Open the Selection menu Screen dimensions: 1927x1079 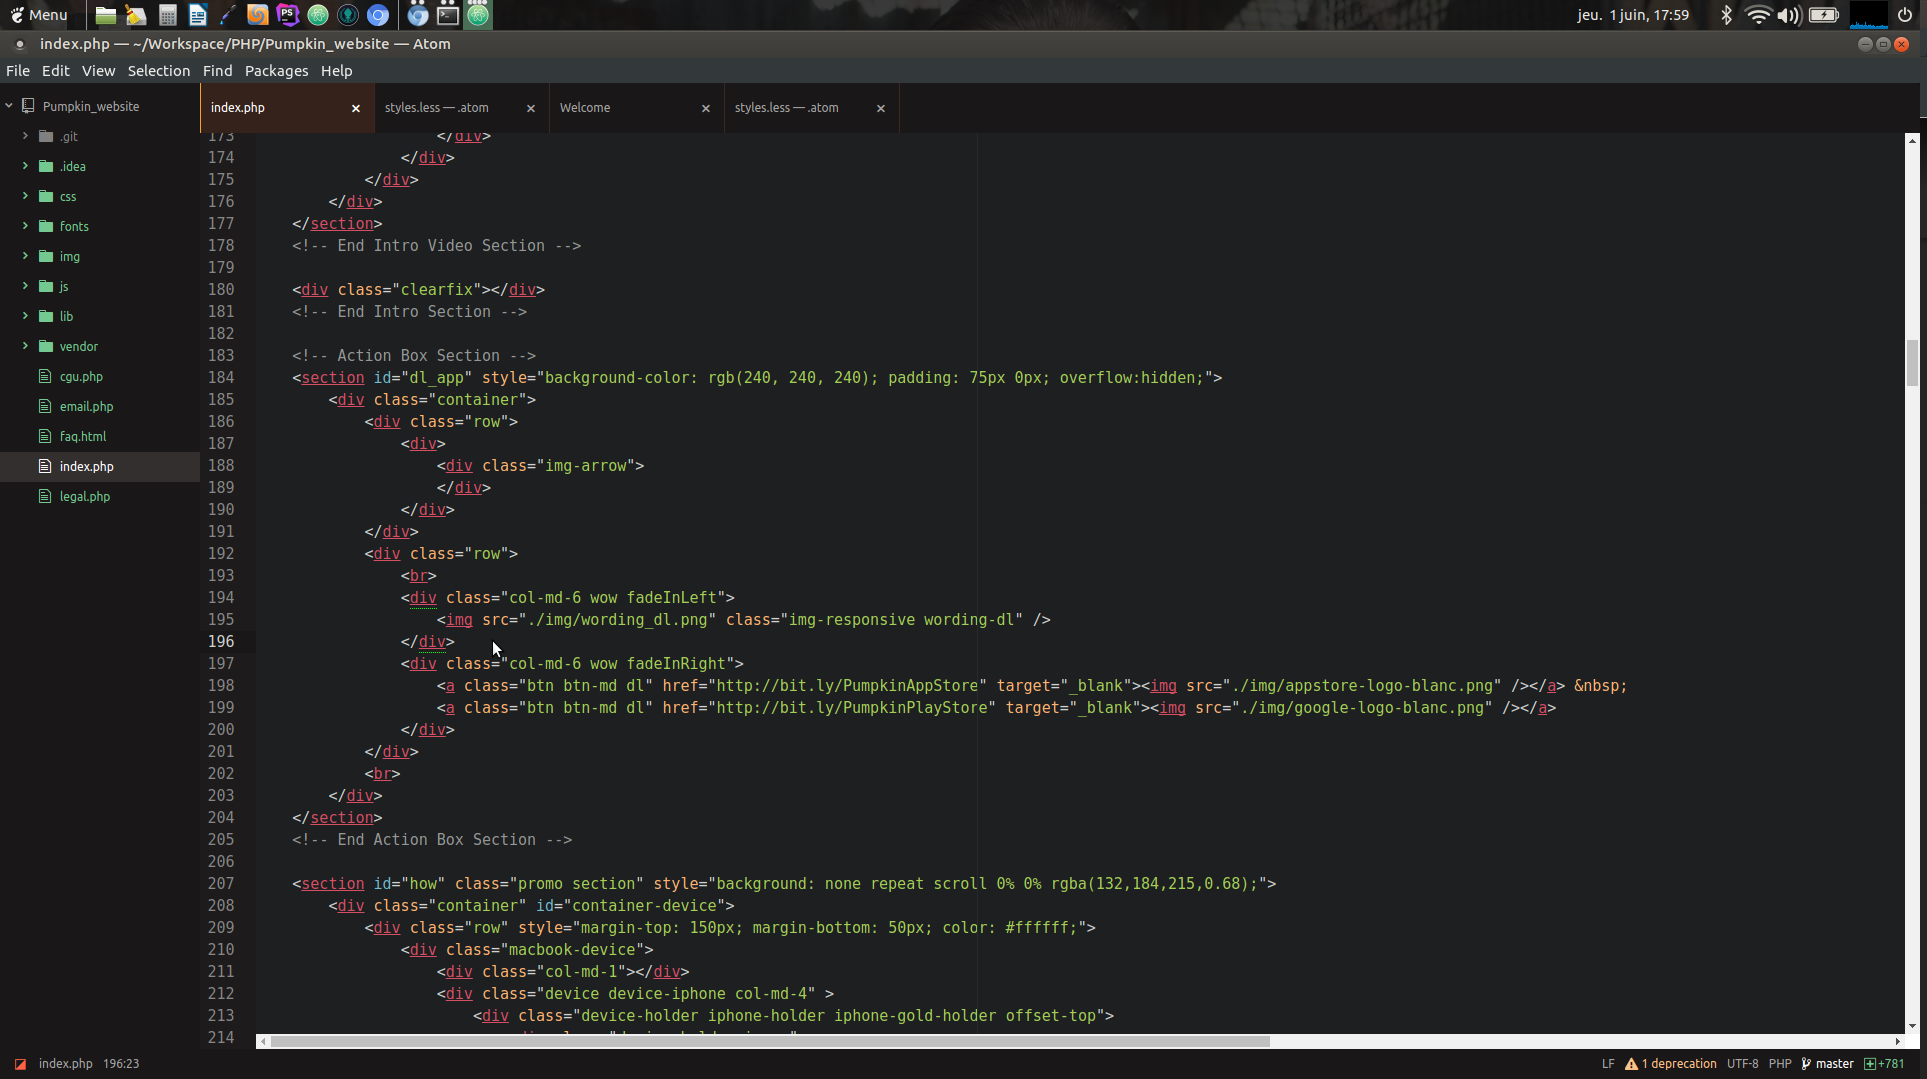pyautogui.click(x=159, y=71)
